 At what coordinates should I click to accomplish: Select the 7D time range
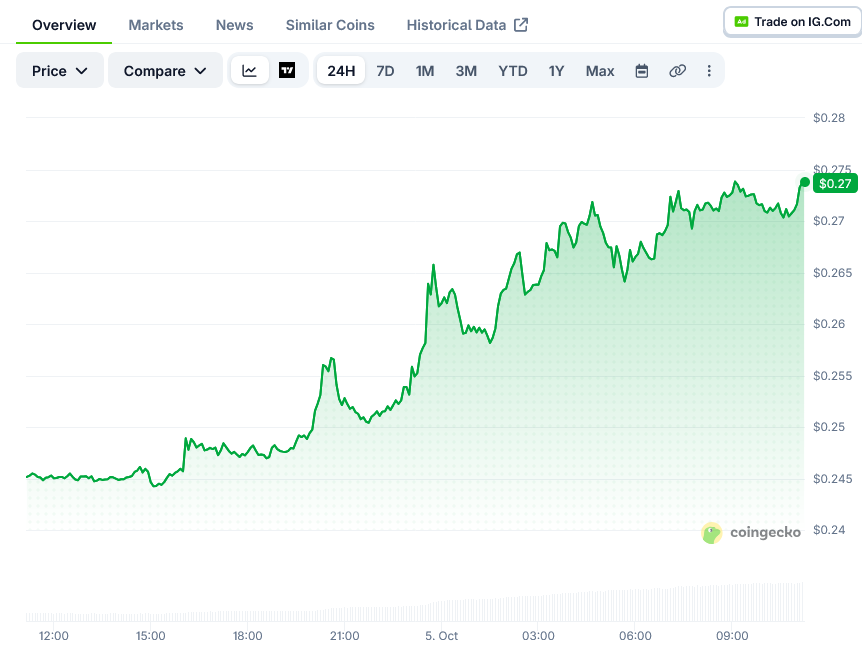pos(385,71)
